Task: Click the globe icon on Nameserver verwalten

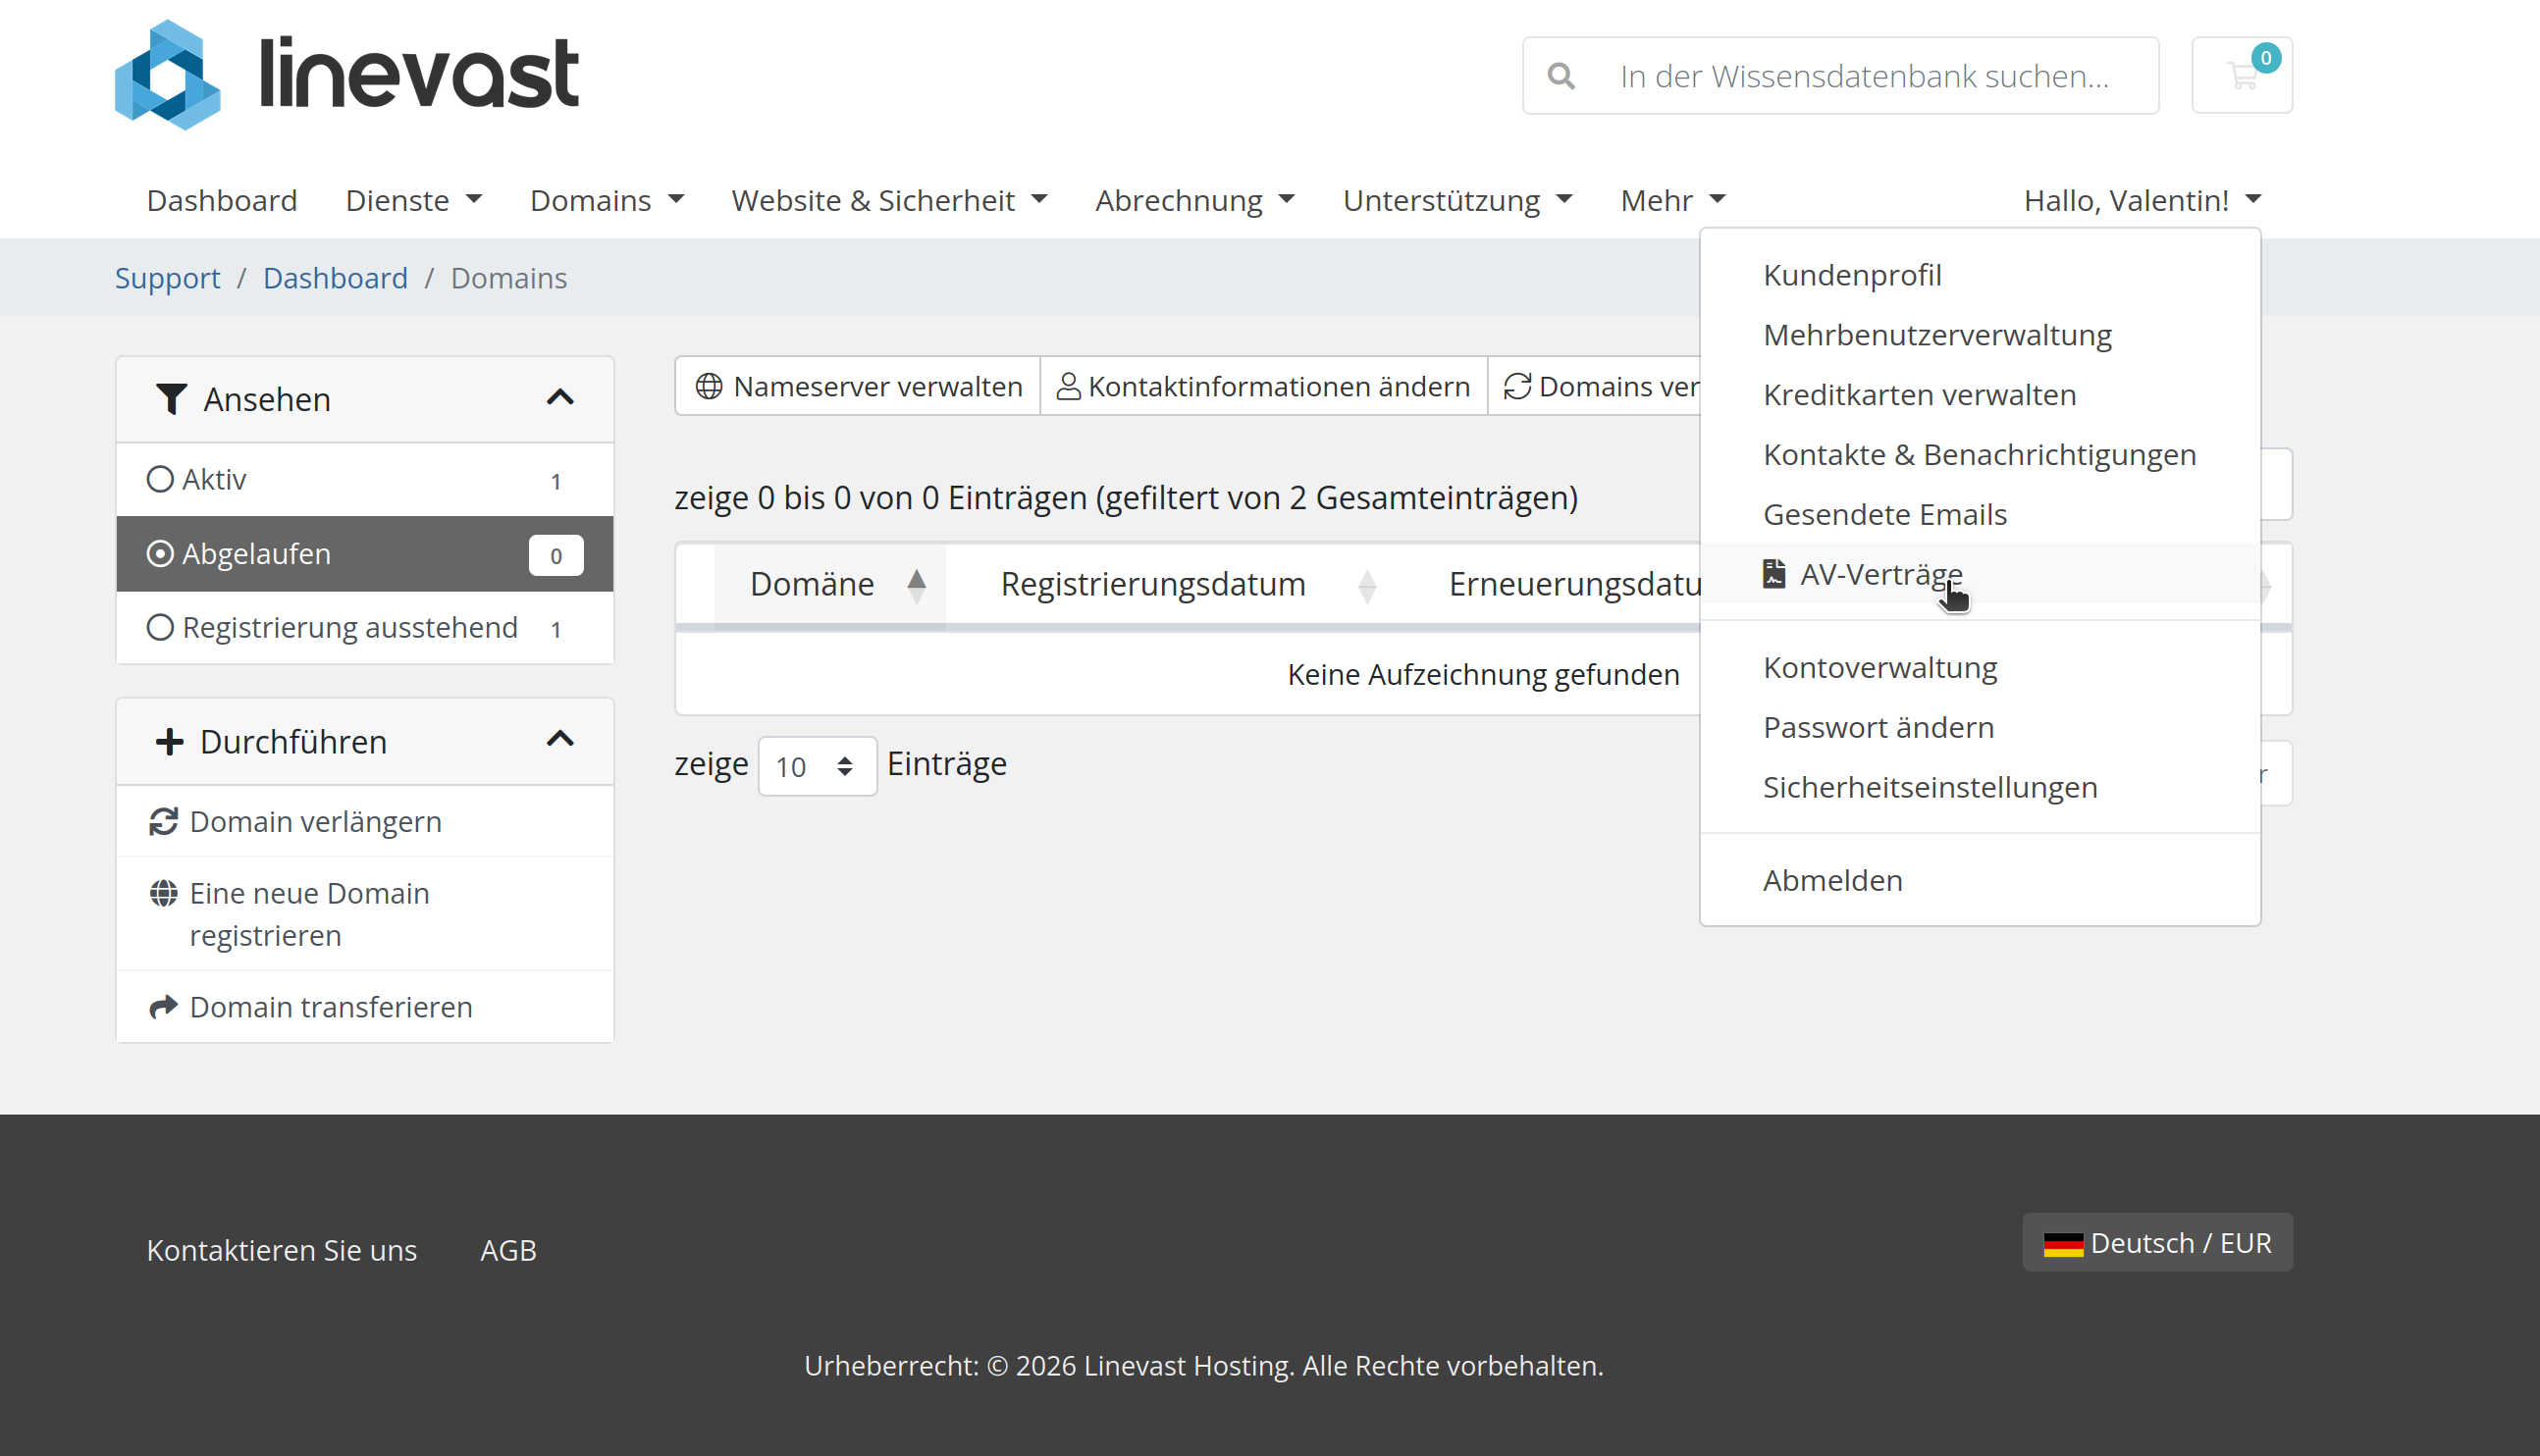Action: [709, 386]
